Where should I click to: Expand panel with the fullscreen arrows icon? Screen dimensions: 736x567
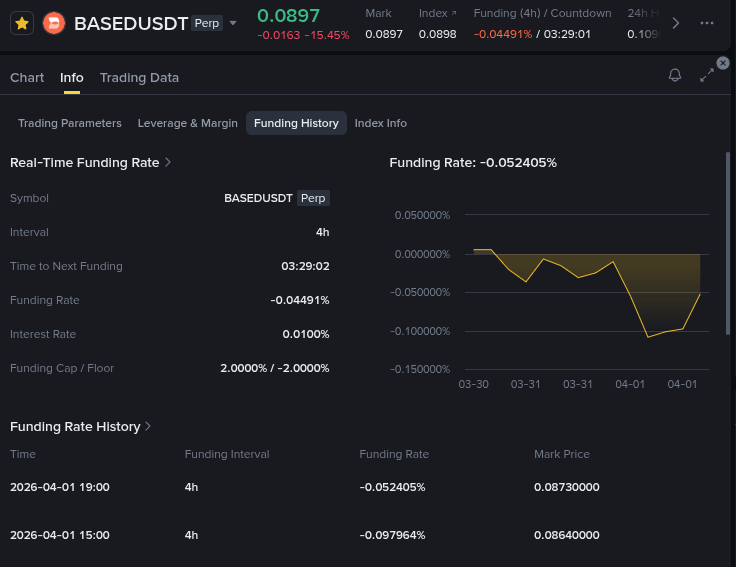tap(707, 76)
